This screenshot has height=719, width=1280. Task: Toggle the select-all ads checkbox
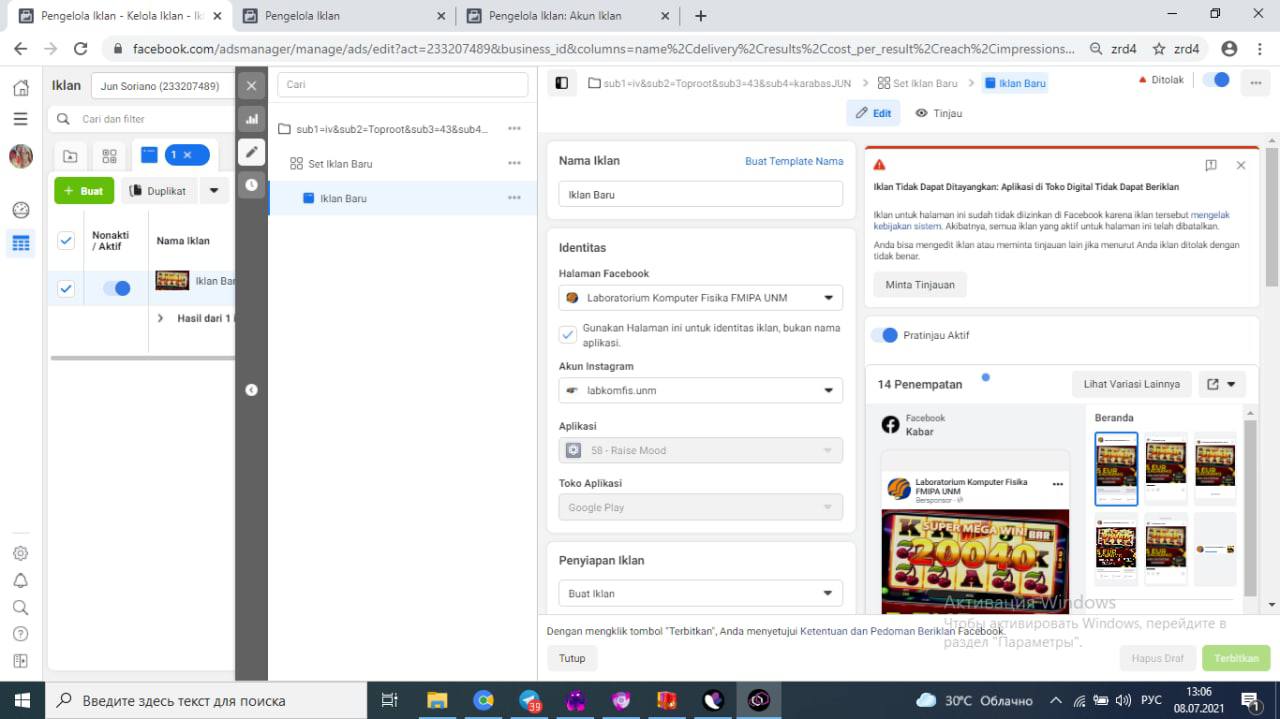tap(66, 240)
